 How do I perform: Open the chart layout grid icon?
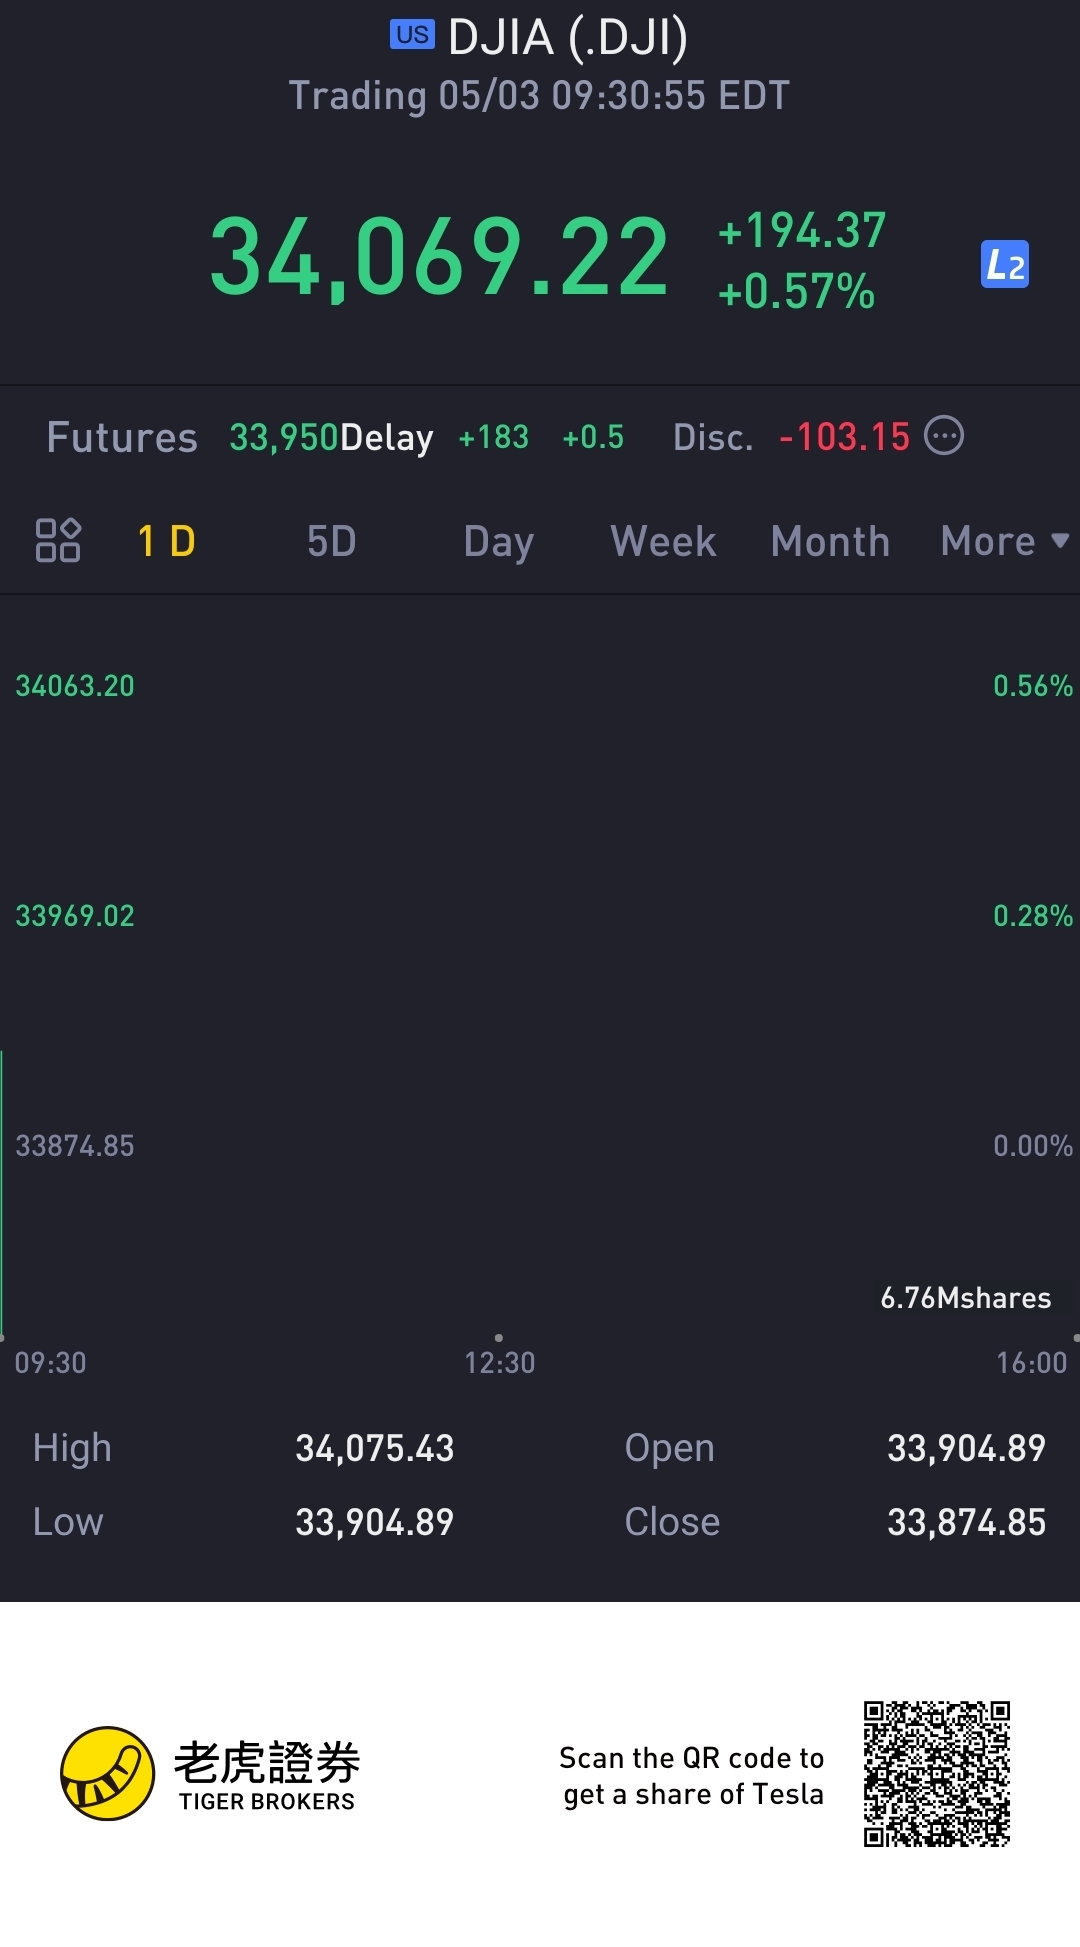coord(58,540)
